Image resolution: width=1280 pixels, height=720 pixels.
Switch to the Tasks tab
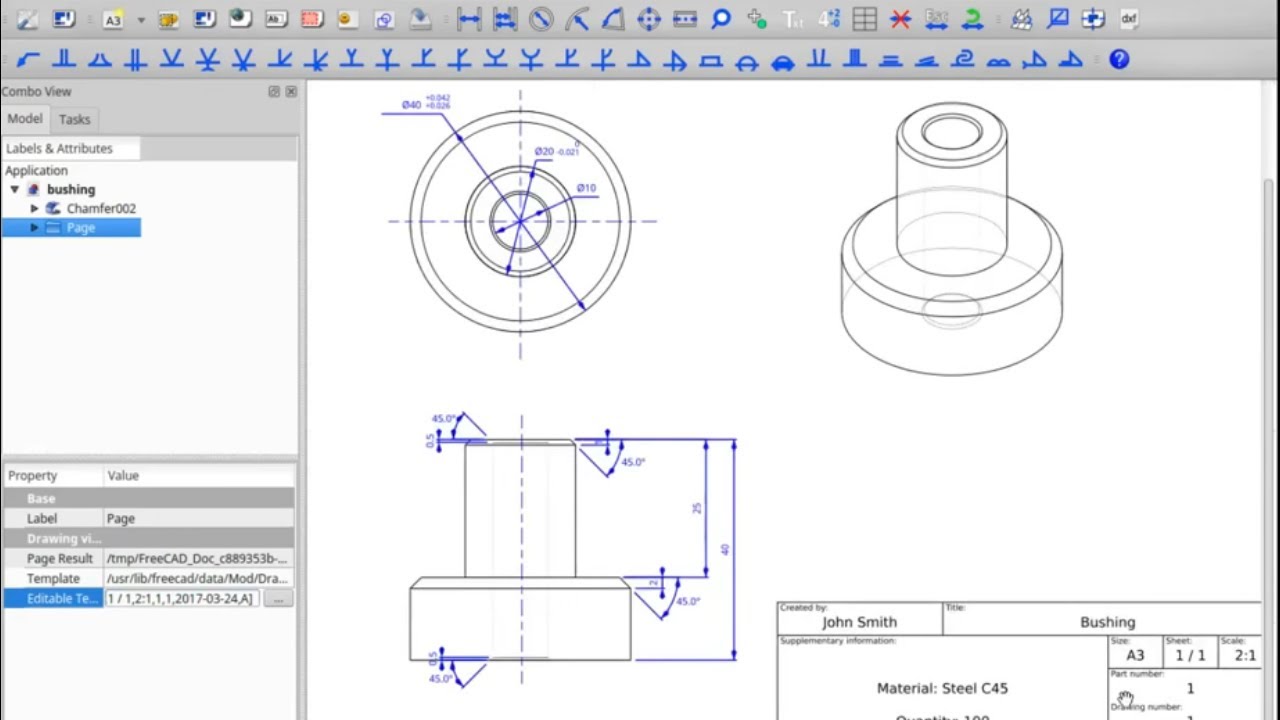click(x=74, y=119)
